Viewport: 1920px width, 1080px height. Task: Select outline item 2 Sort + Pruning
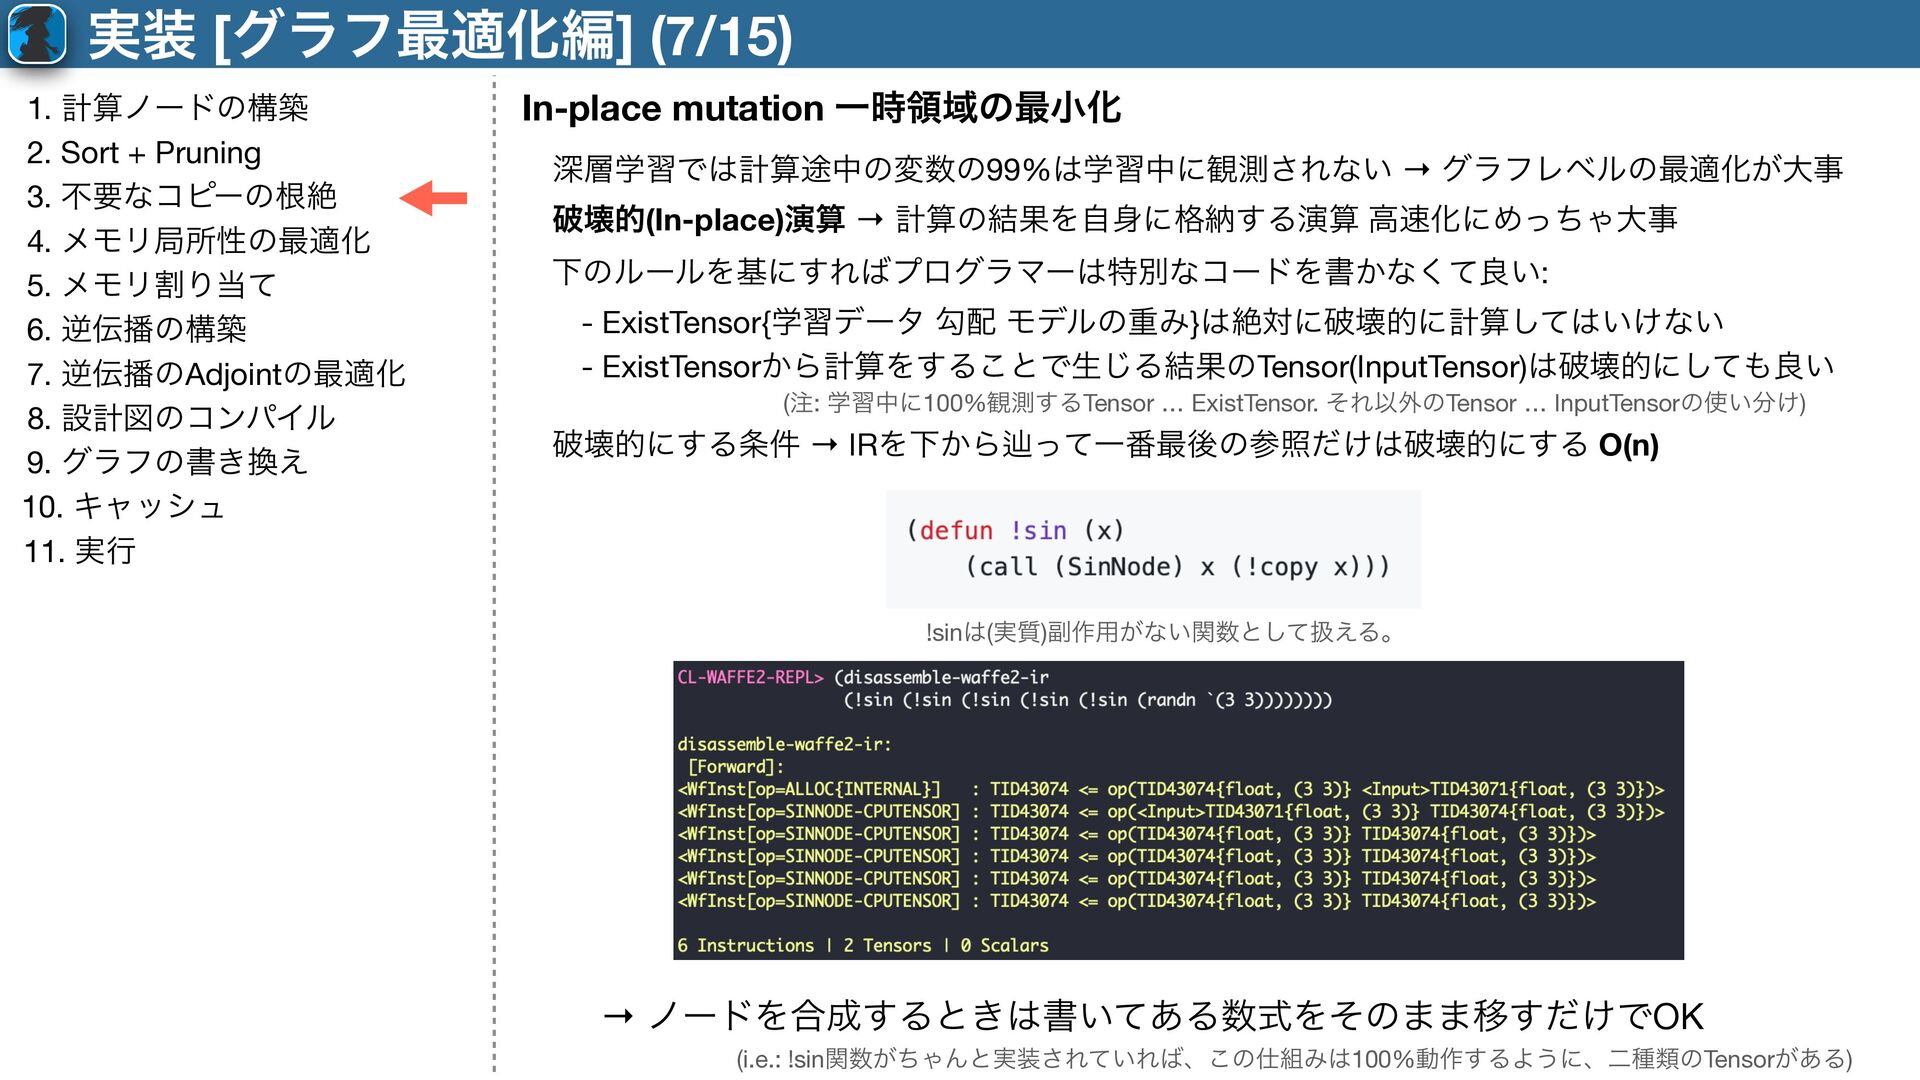(x=144, y=152)
